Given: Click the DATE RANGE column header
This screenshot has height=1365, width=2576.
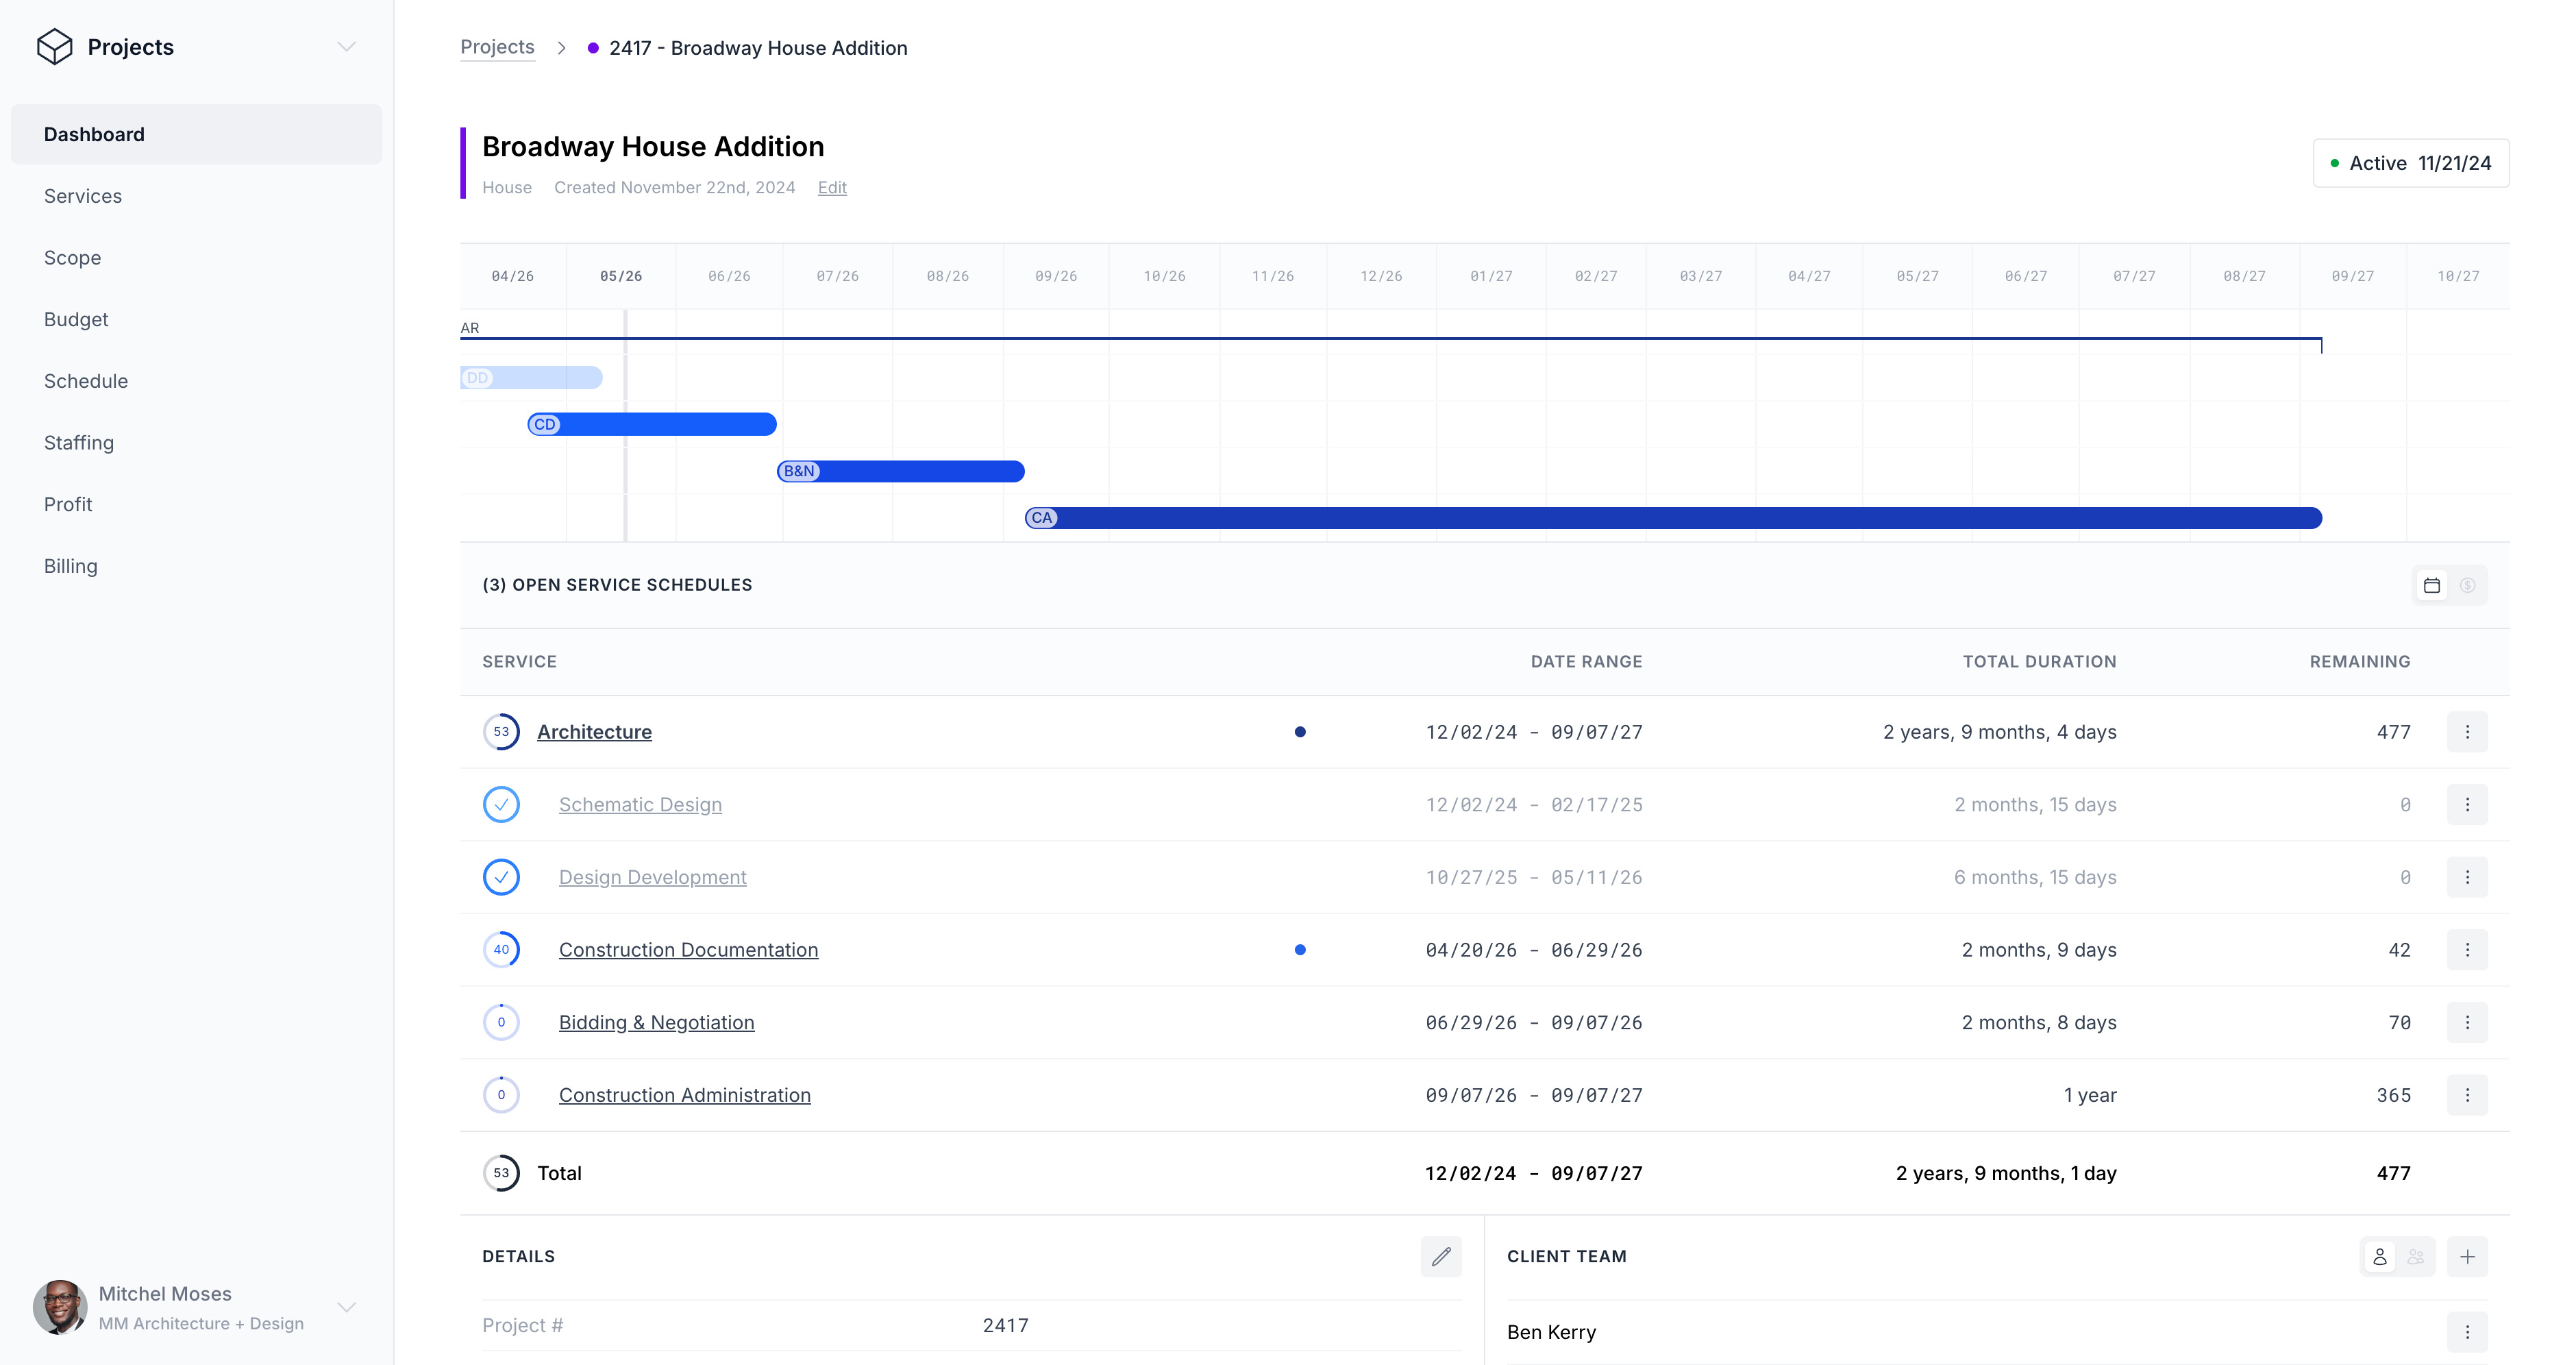Looking at the screenshot, I should pyautogui.click(x=1586, y=662).
